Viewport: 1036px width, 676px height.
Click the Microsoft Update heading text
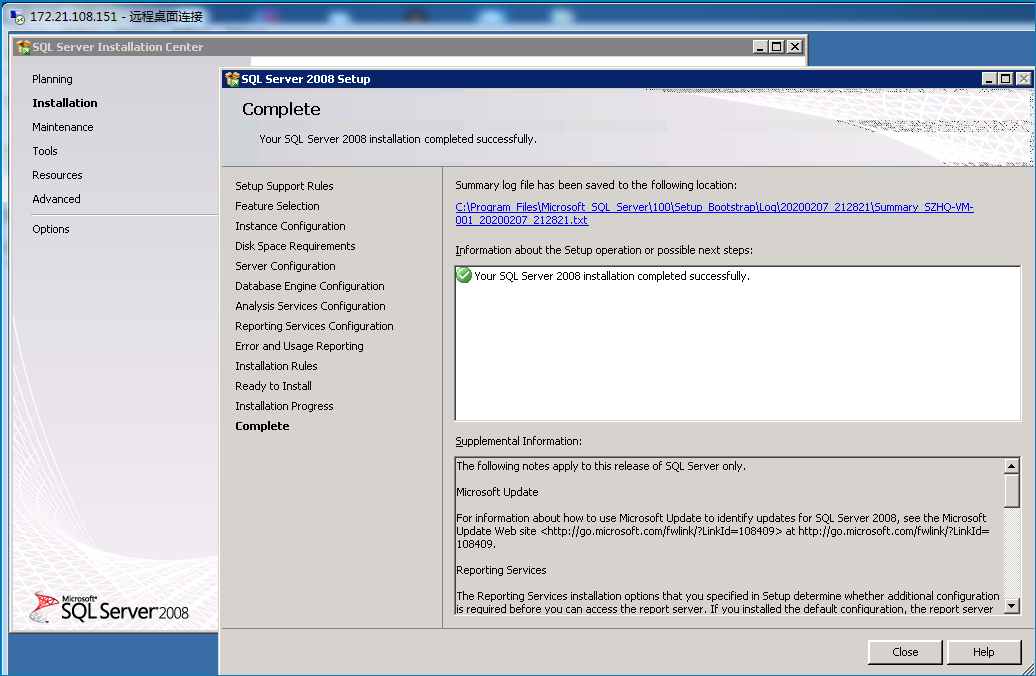pos(498,492)
